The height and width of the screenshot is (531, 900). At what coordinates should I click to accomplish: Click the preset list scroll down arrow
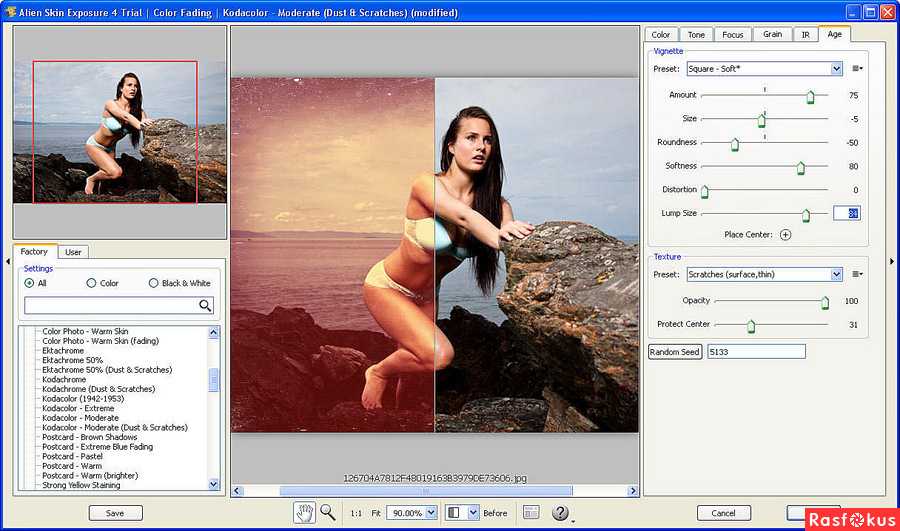[x=214, y=485]
